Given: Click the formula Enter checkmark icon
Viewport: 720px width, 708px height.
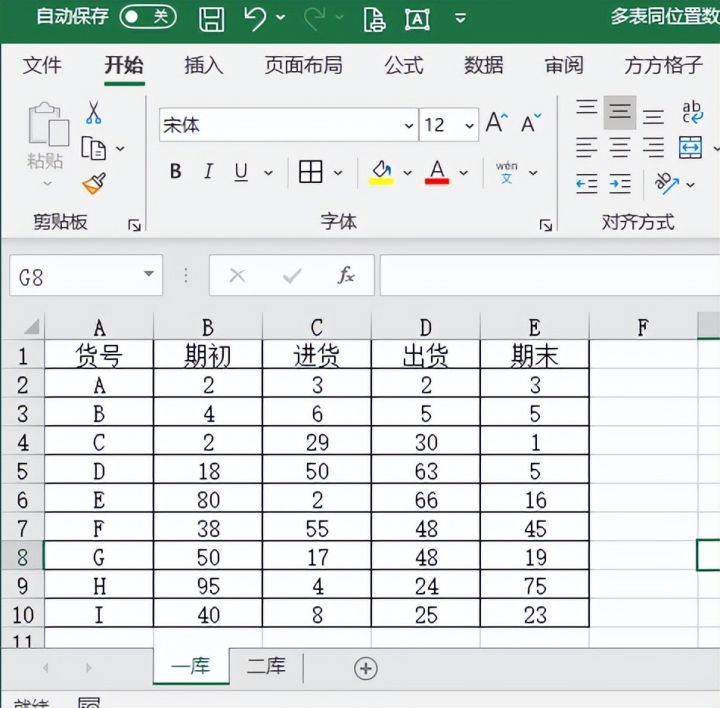Looking at the screenshot, I should 292,275.
